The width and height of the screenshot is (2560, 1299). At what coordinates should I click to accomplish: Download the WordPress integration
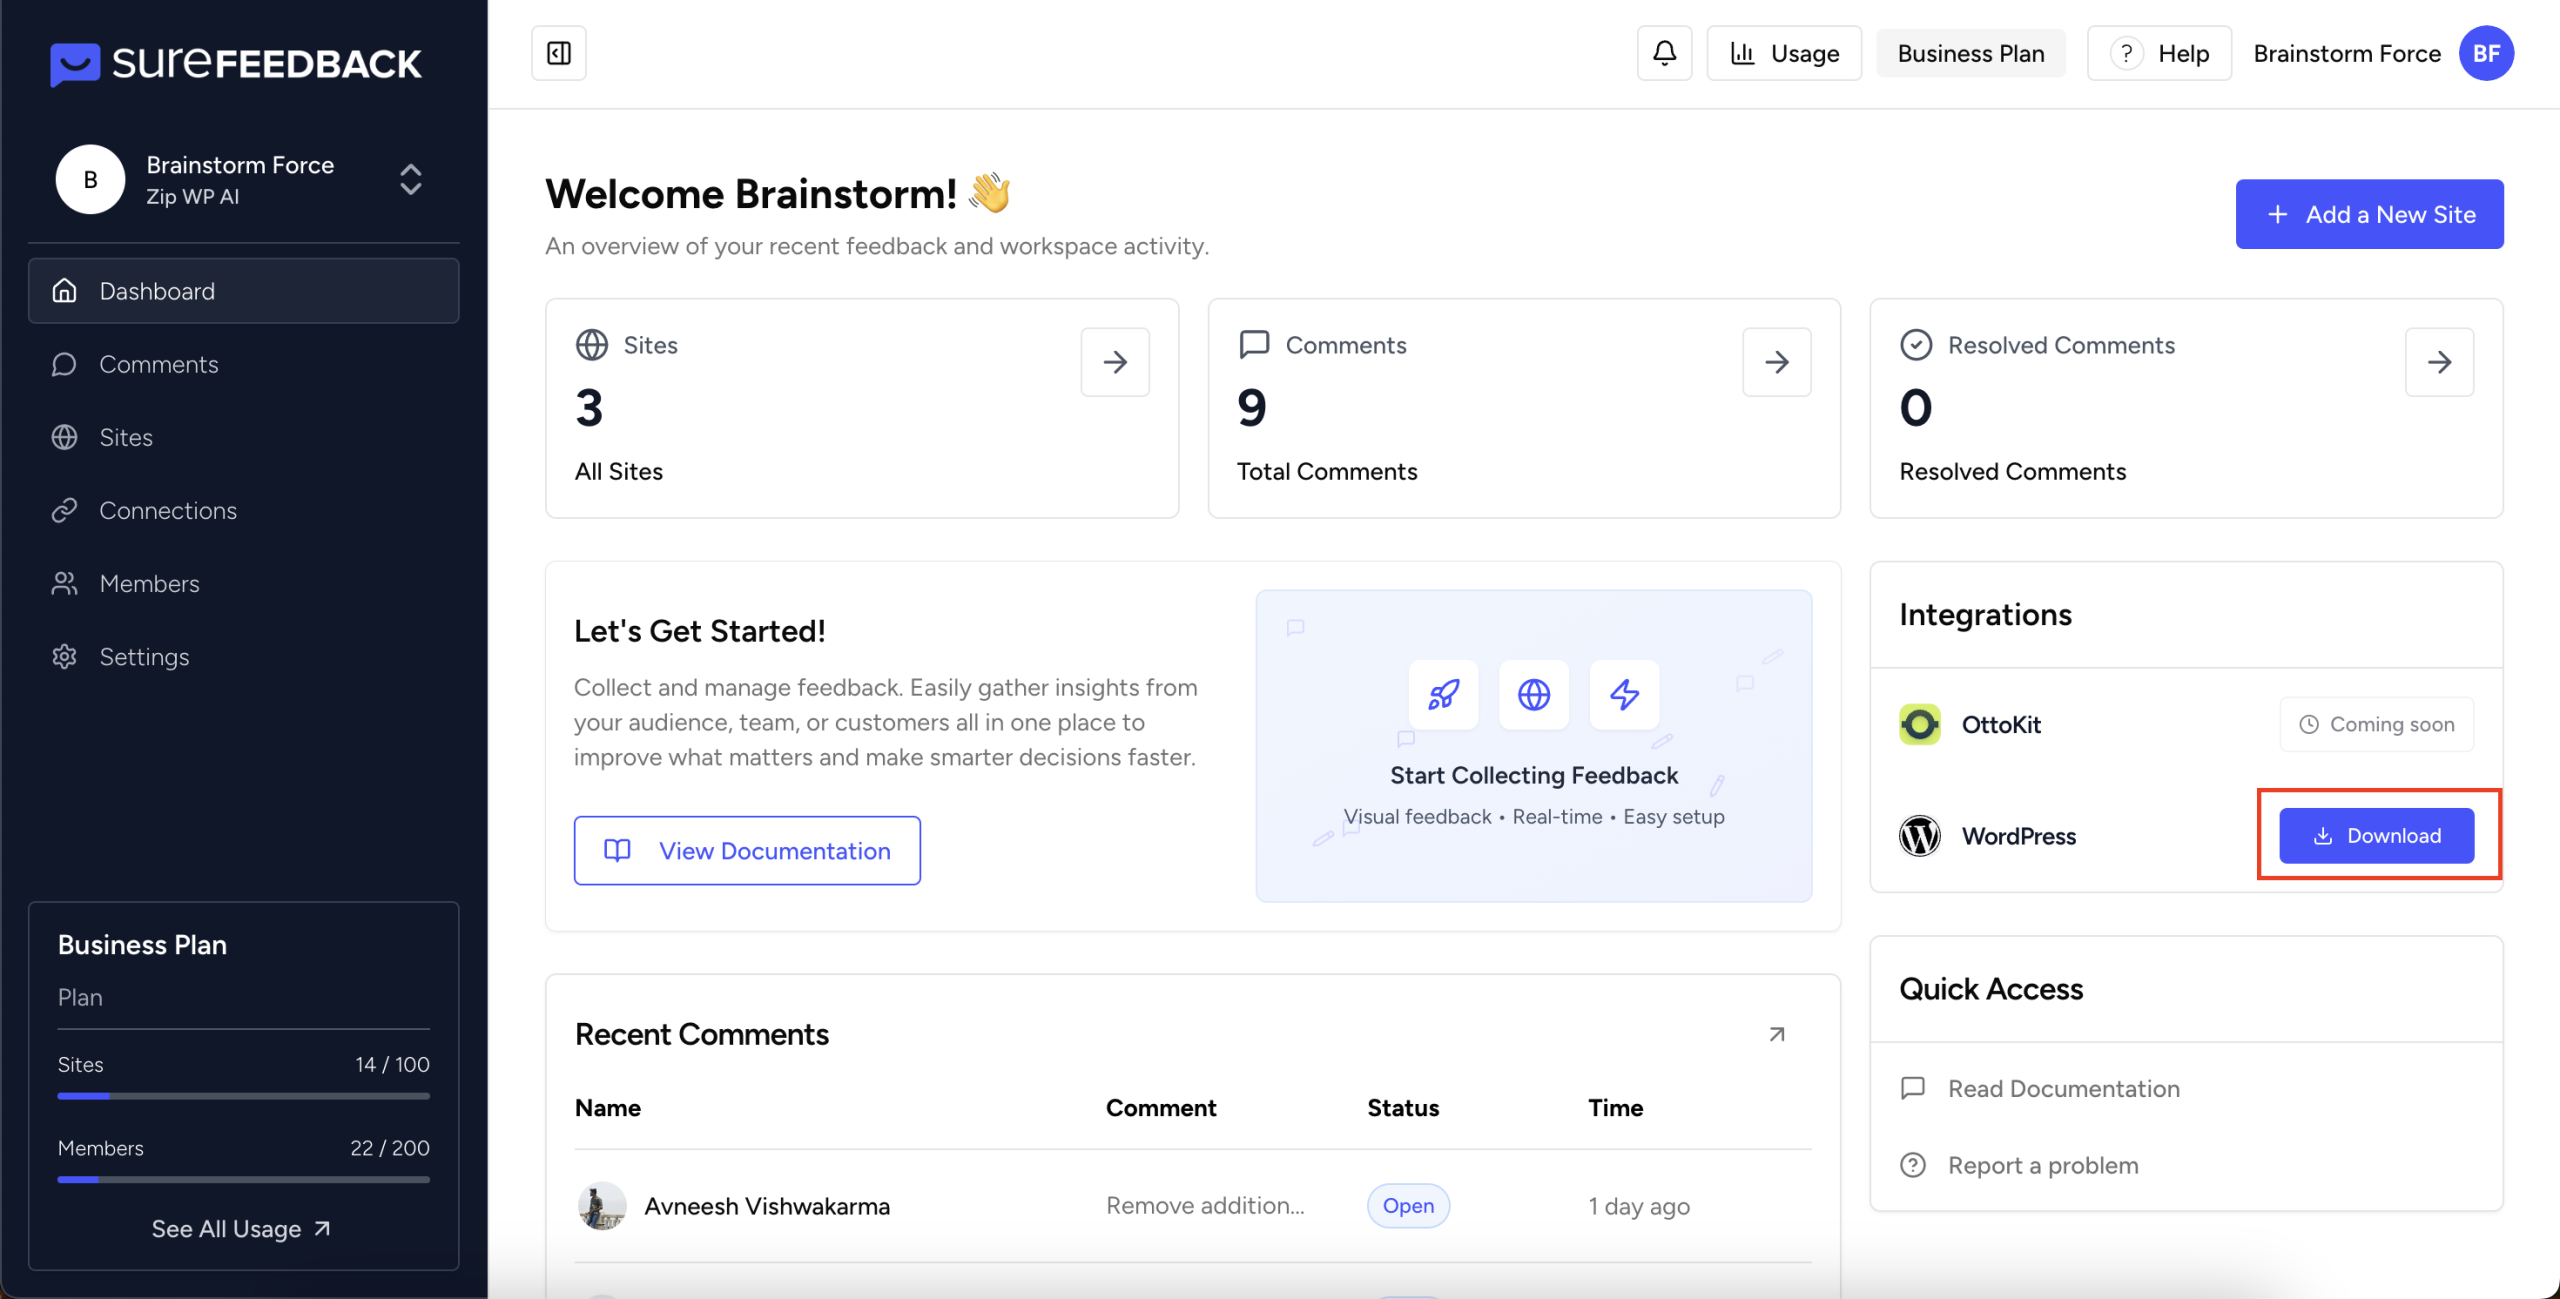tap(2376, 836)
